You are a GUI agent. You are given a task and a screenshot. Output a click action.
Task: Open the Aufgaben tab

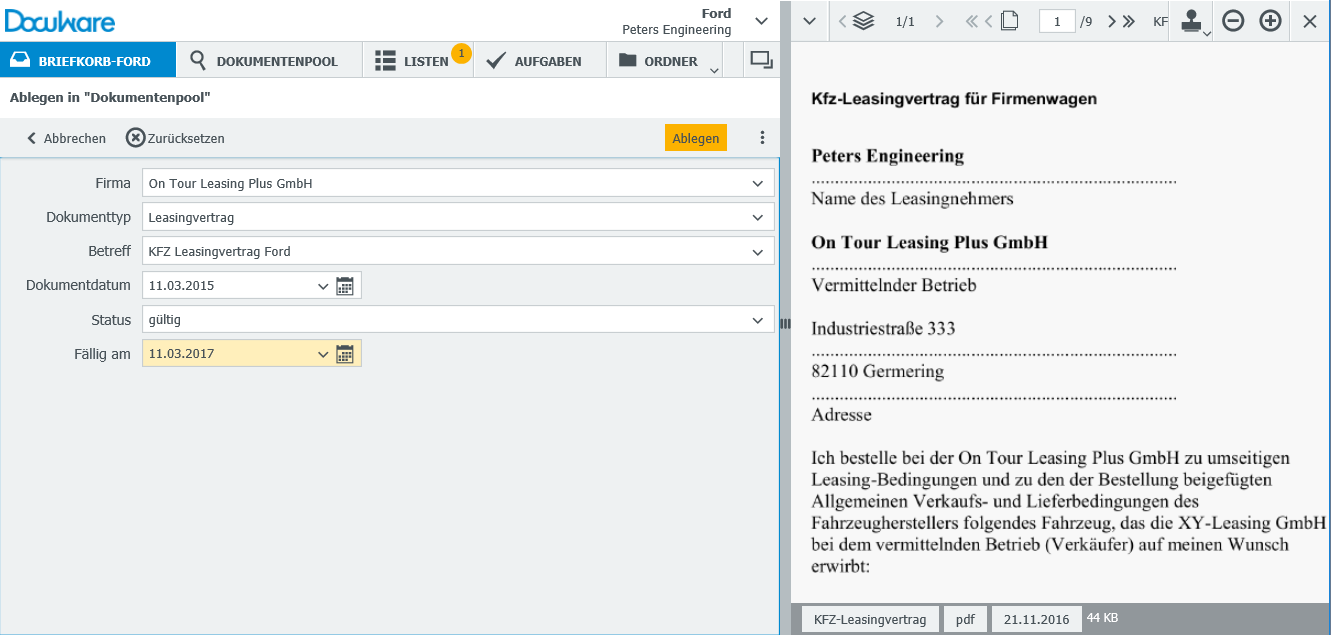pyautogui.click(x=534, y=61)
